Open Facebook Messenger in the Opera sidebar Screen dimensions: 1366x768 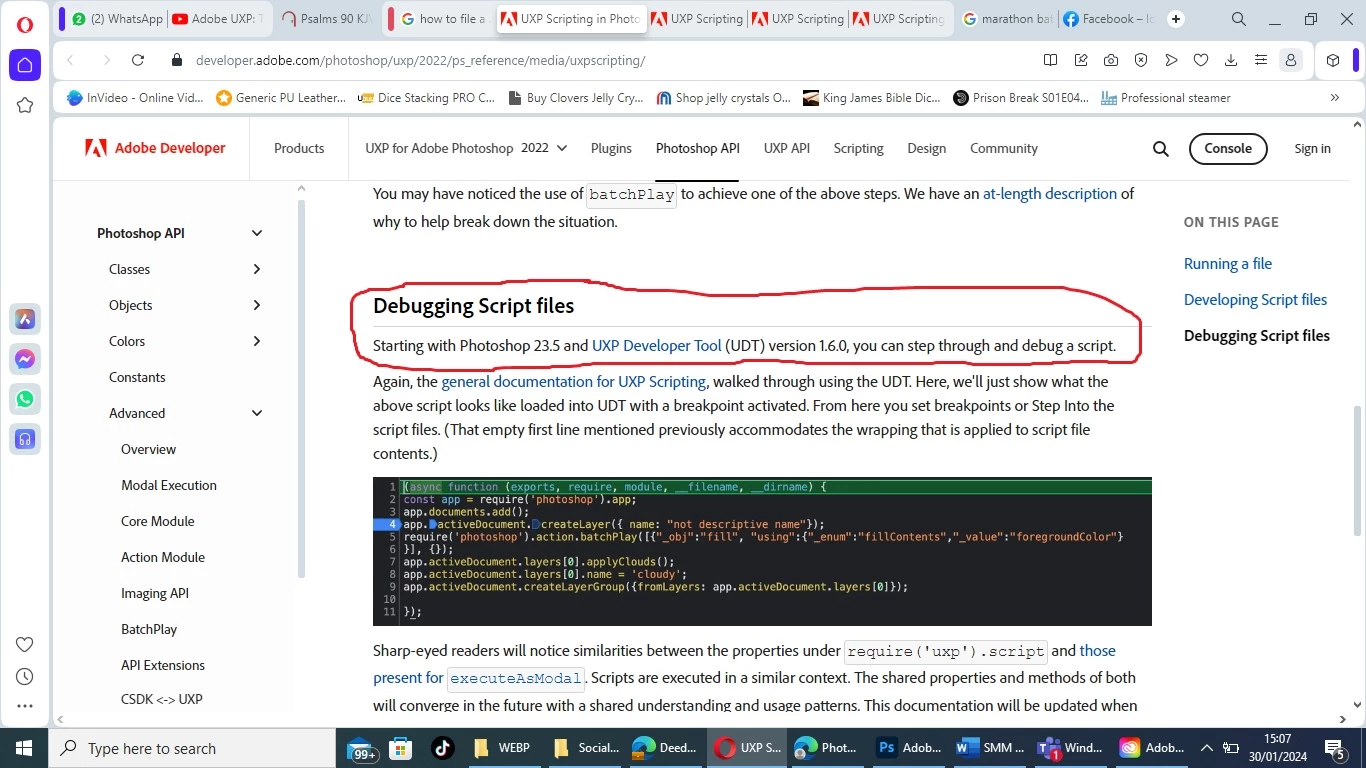click(x=25, y=360)
